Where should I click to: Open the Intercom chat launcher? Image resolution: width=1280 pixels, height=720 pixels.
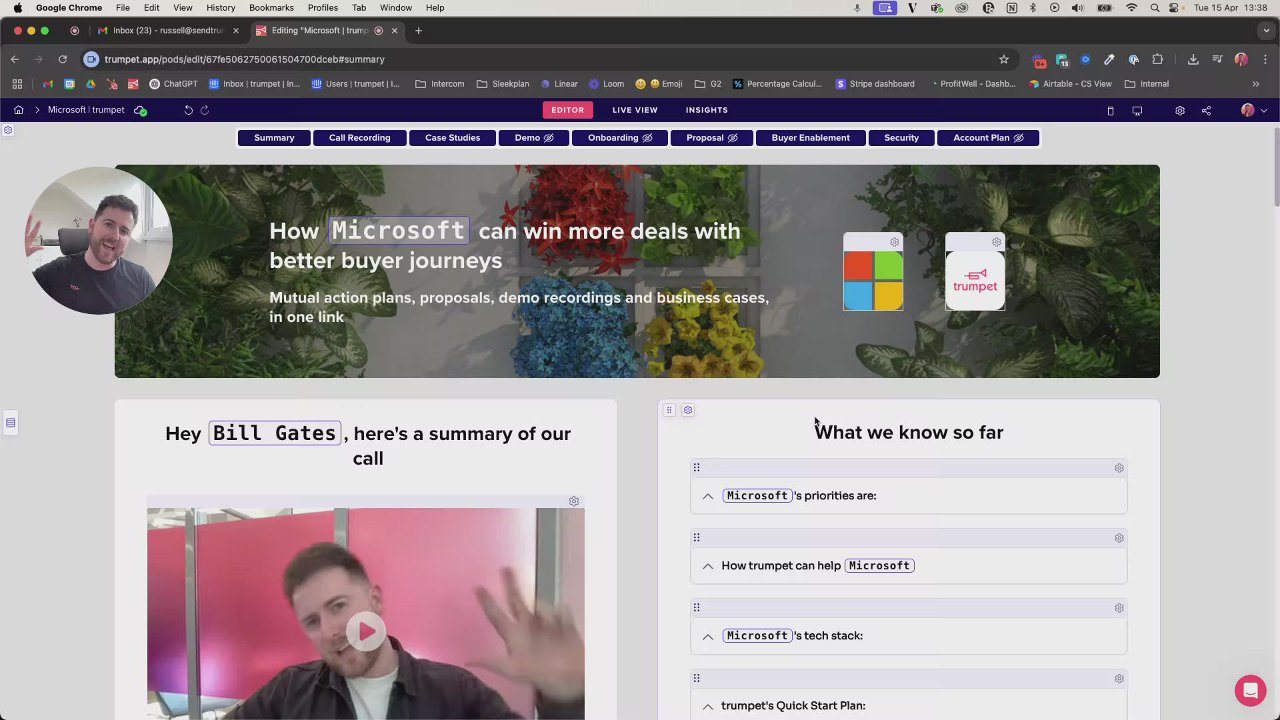coord(1250,690)
